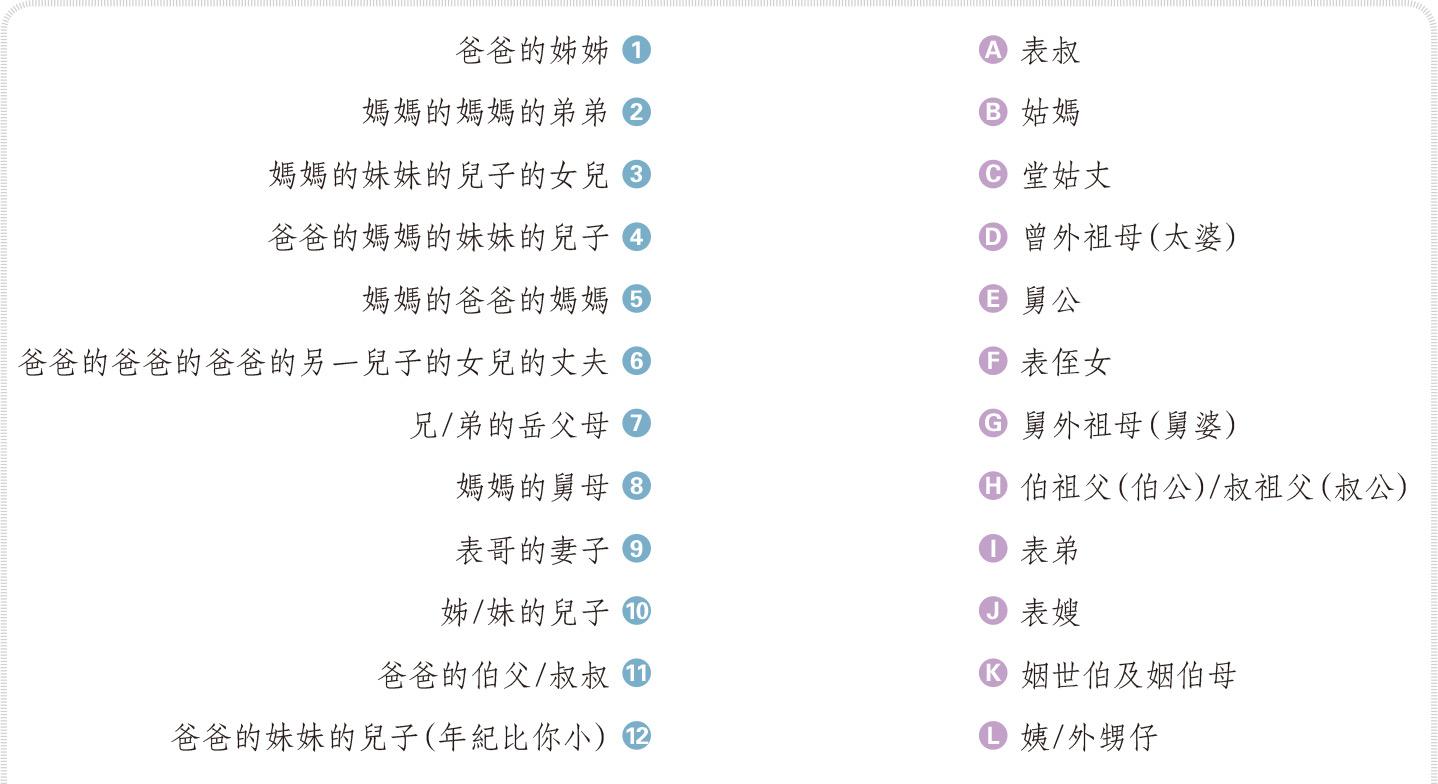Click purple circle K next to 姻世伯及姻伯母
Screen dimensions: 1438x784
coord(992,674)
